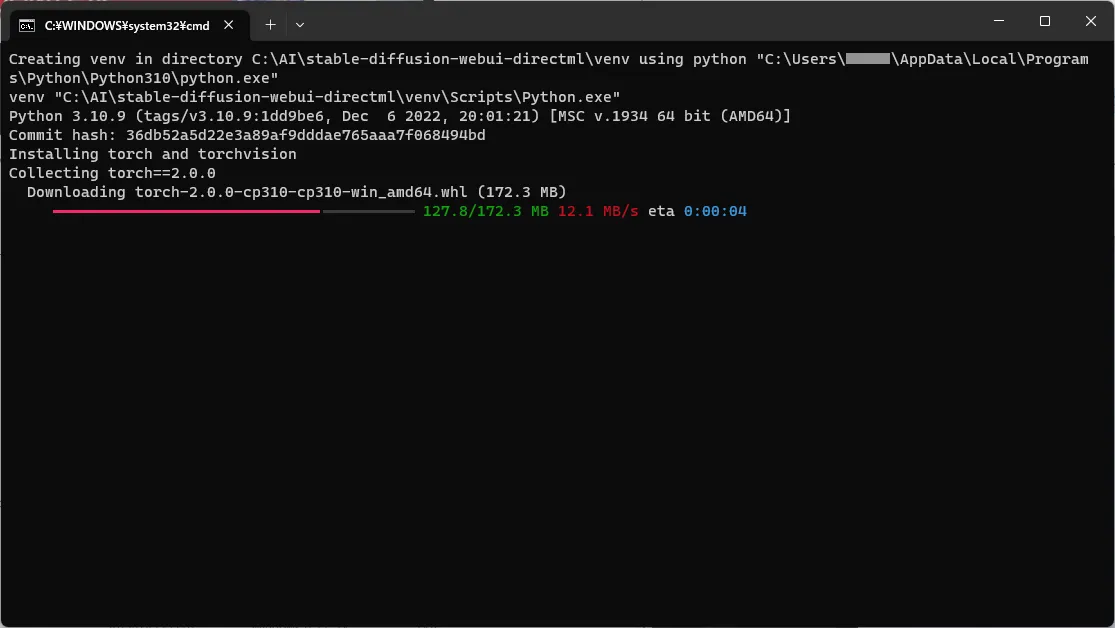Click the green 127.8/172.3 MB download size

[485, 211]
